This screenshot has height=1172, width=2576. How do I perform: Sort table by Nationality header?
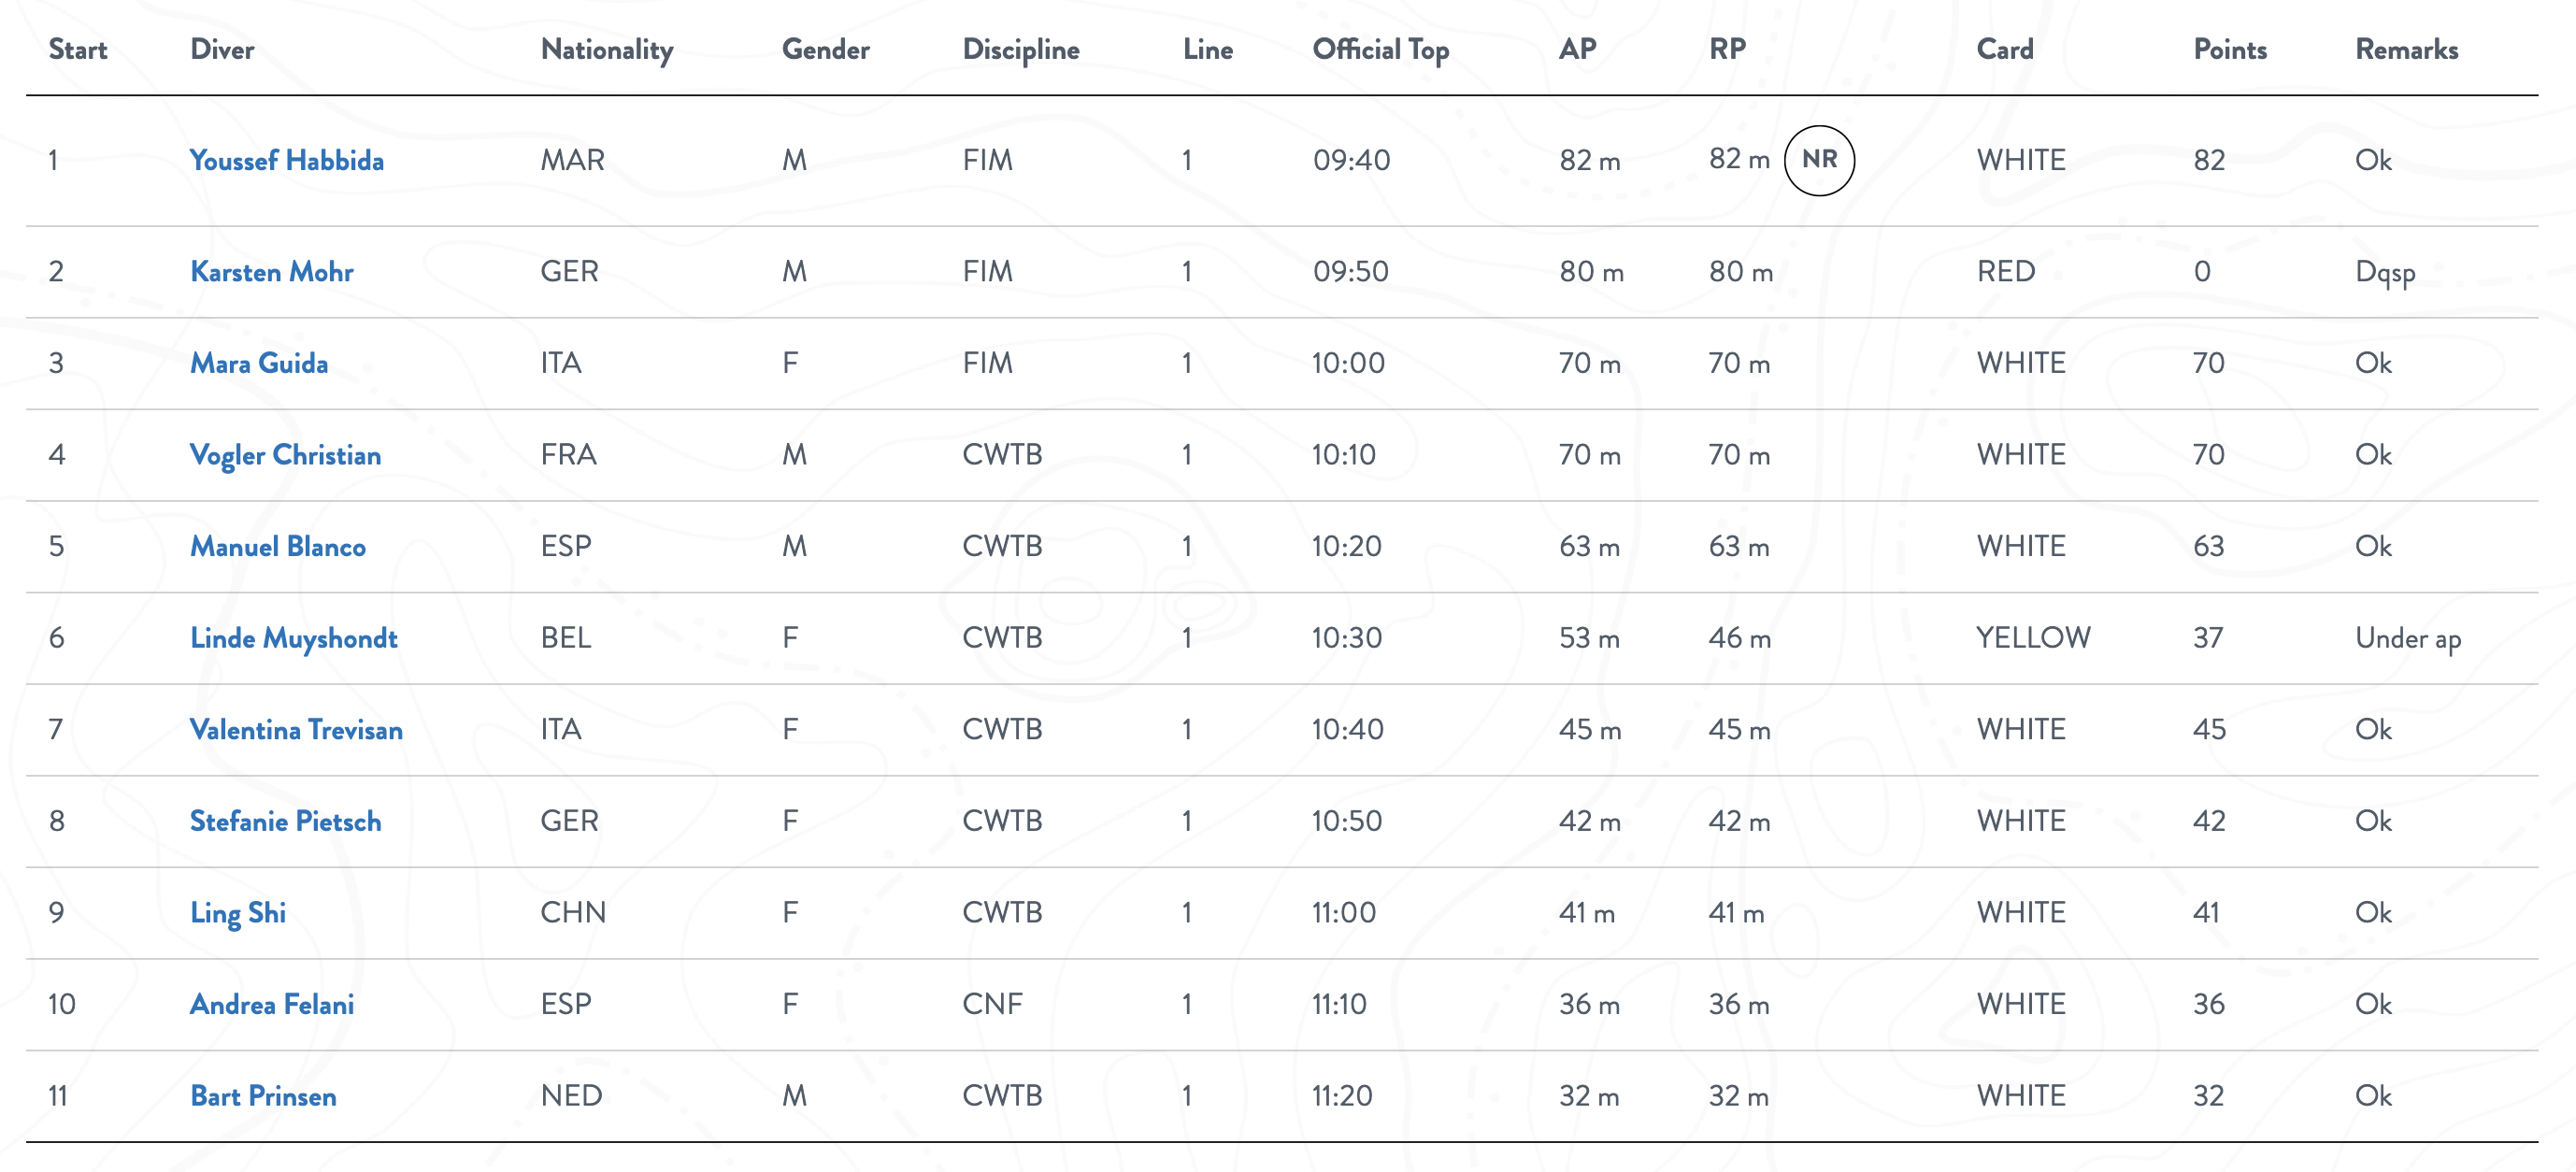606,50
